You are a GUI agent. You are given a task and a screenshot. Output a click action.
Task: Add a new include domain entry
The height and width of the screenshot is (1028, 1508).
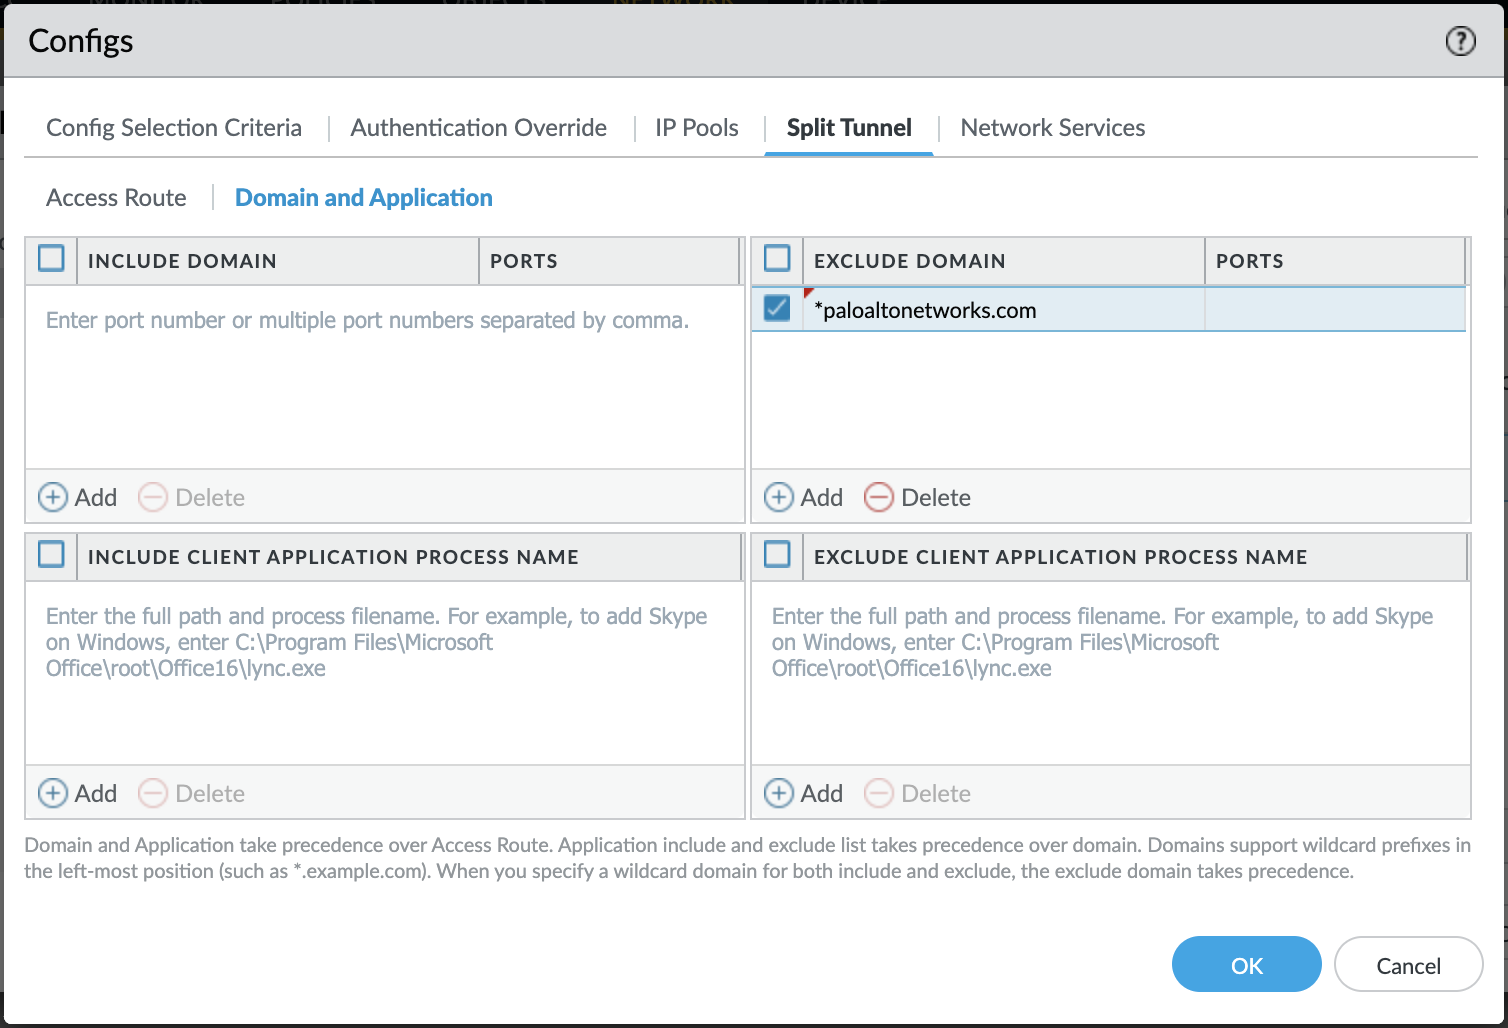click(x=78, y=497)
